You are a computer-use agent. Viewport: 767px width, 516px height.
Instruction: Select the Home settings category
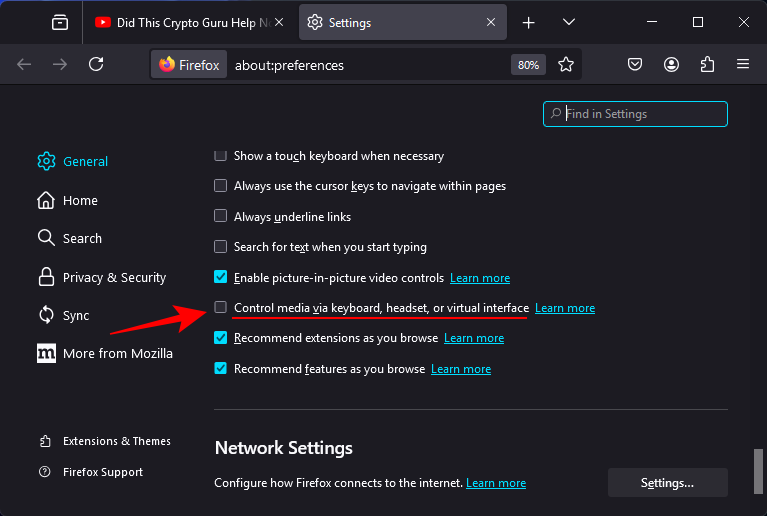[80, 200]
